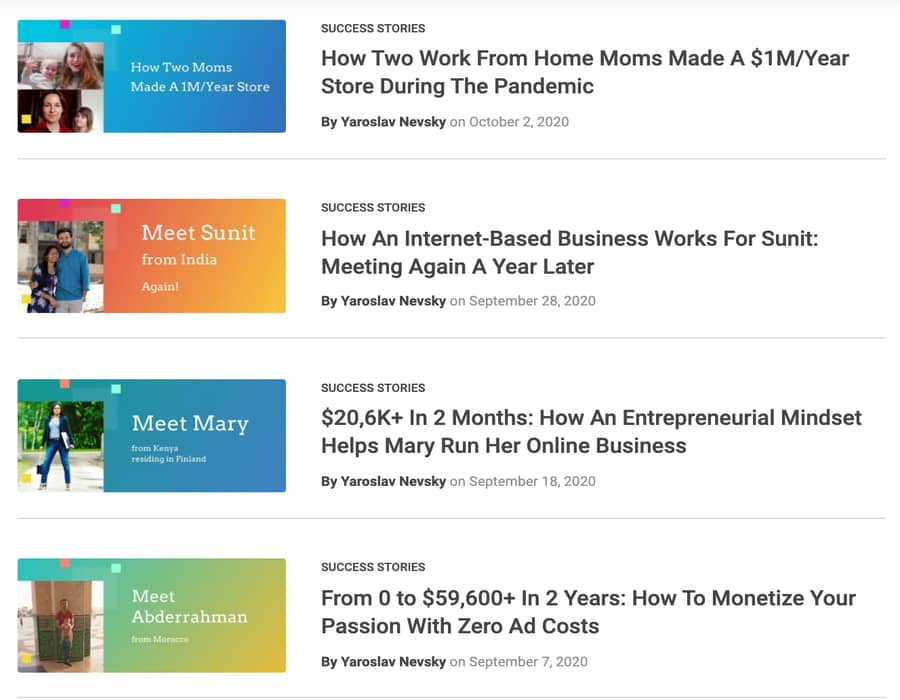Open the 'Meet Sunit from India' thumbnail
900x700 pixels.
152,256
